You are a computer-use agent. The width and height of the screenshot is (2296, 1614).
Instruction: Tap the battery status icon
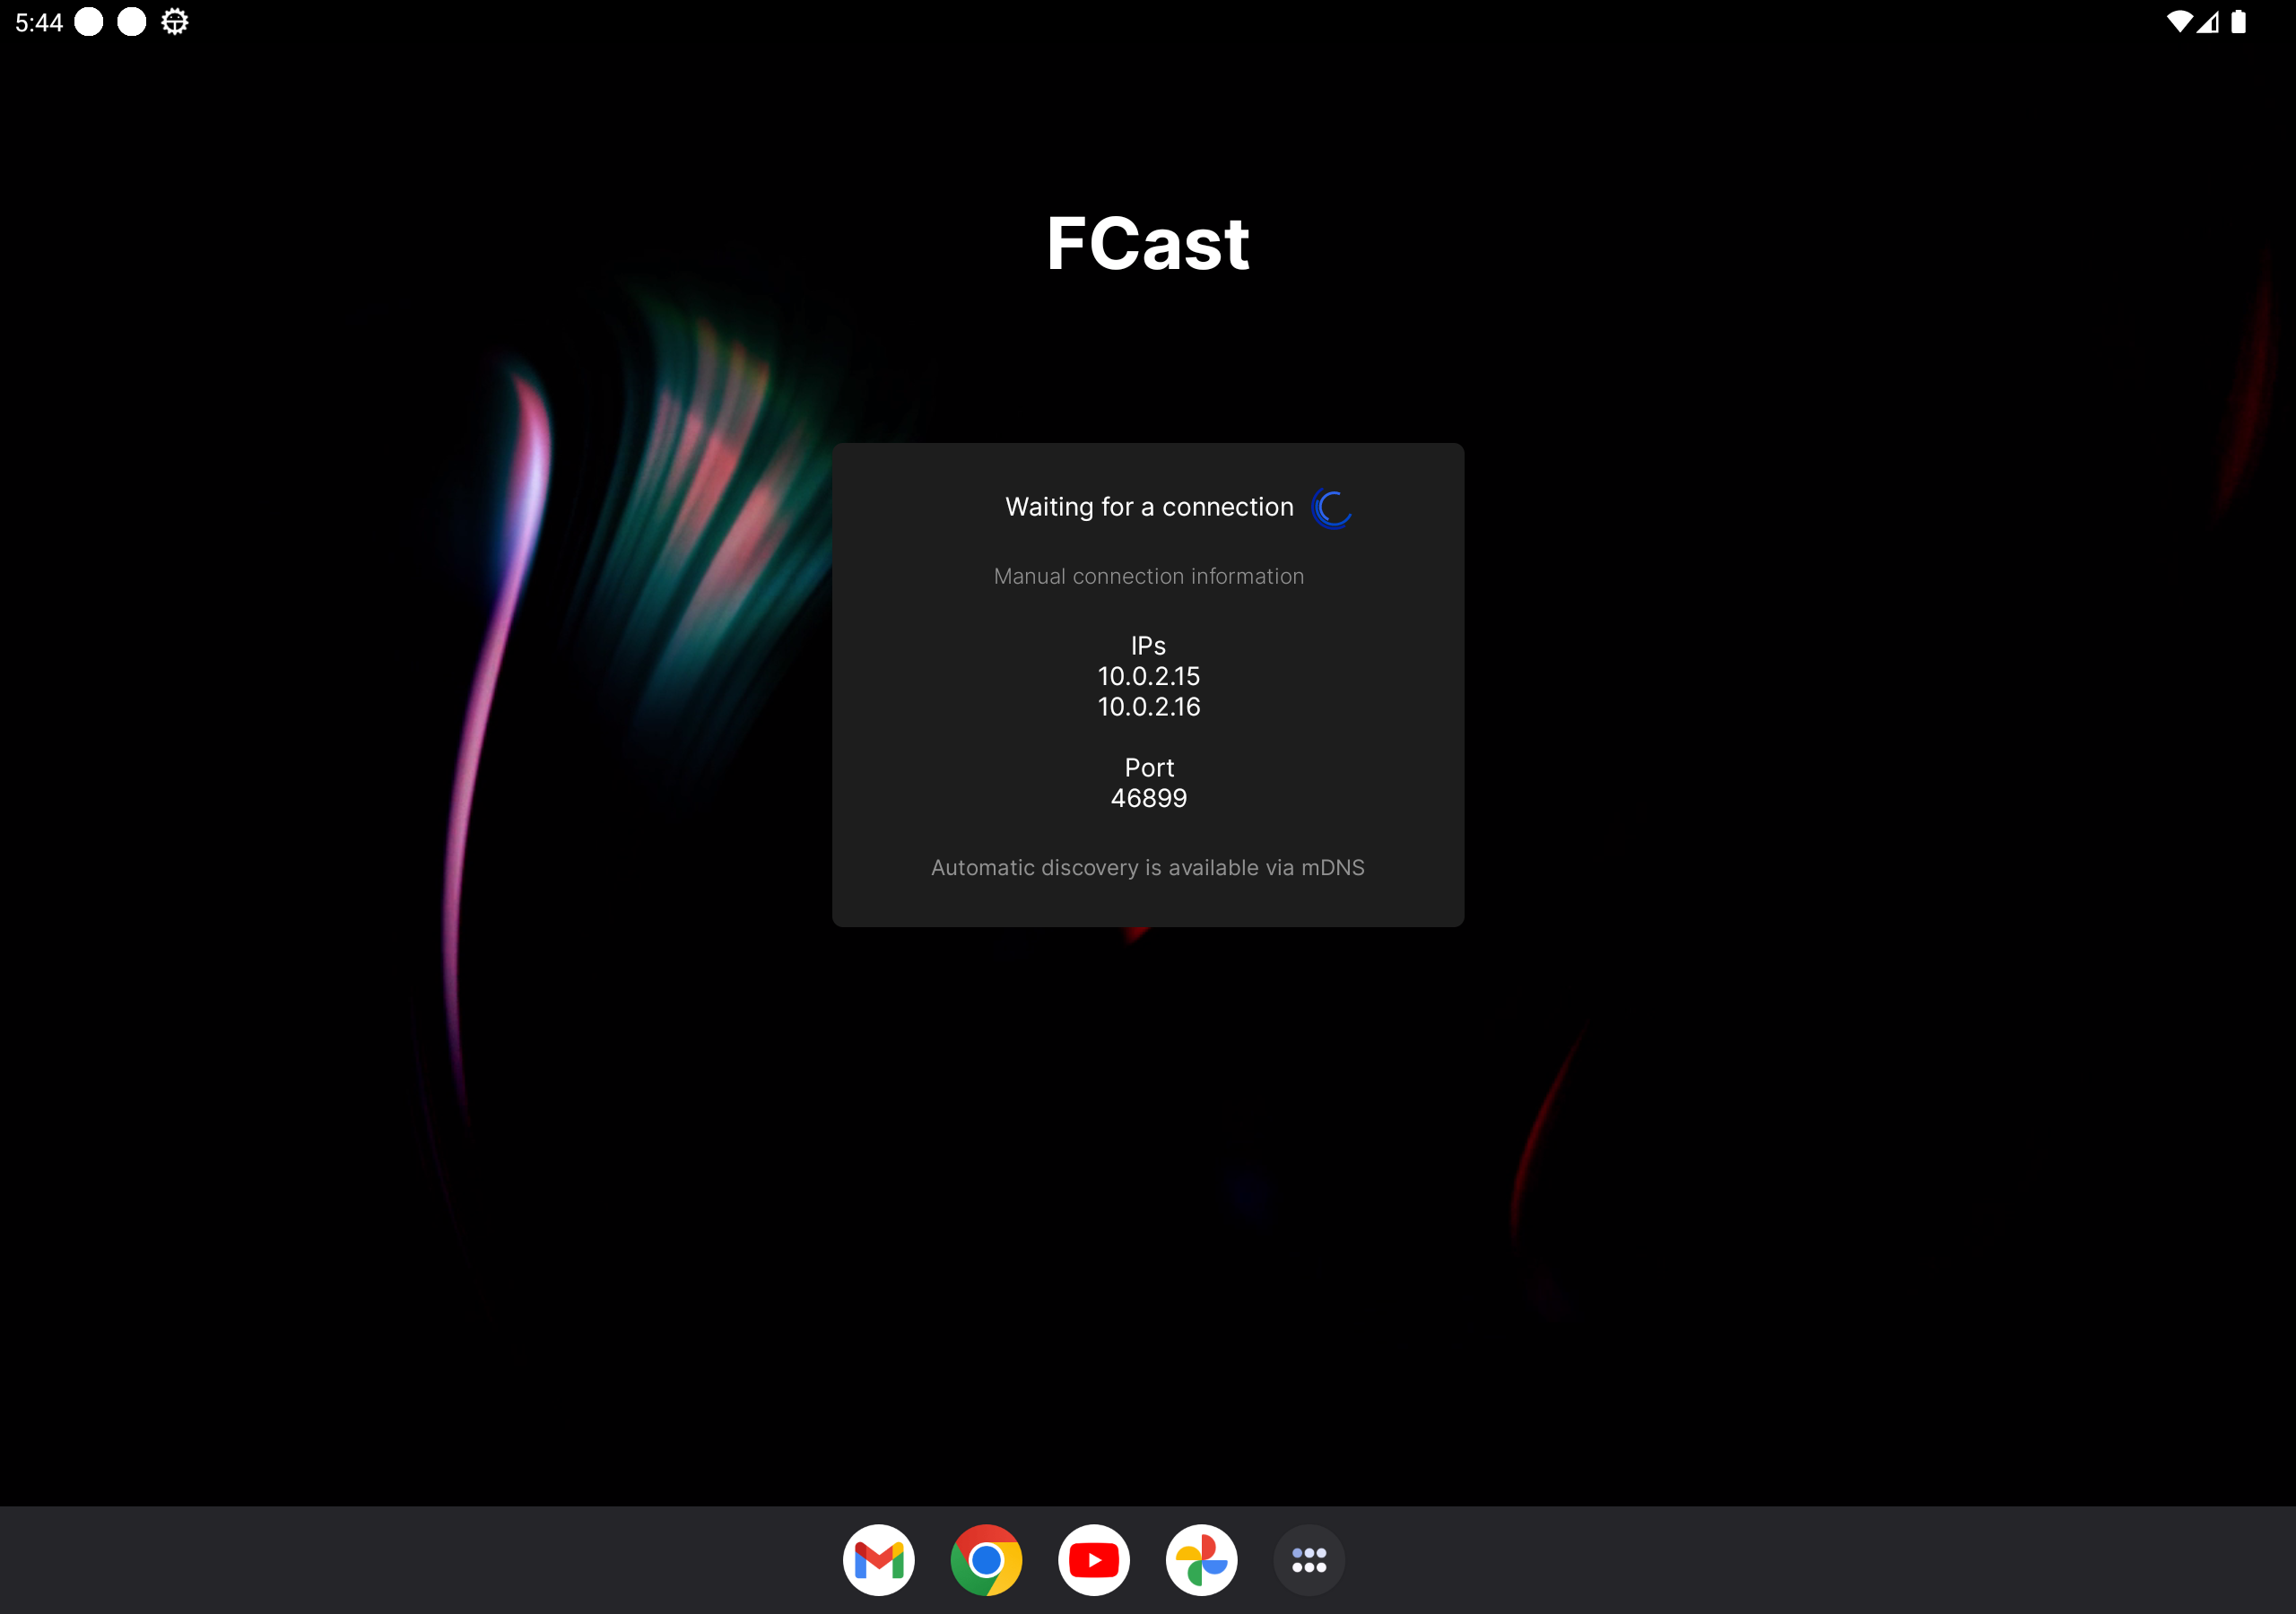point(2239,22)
